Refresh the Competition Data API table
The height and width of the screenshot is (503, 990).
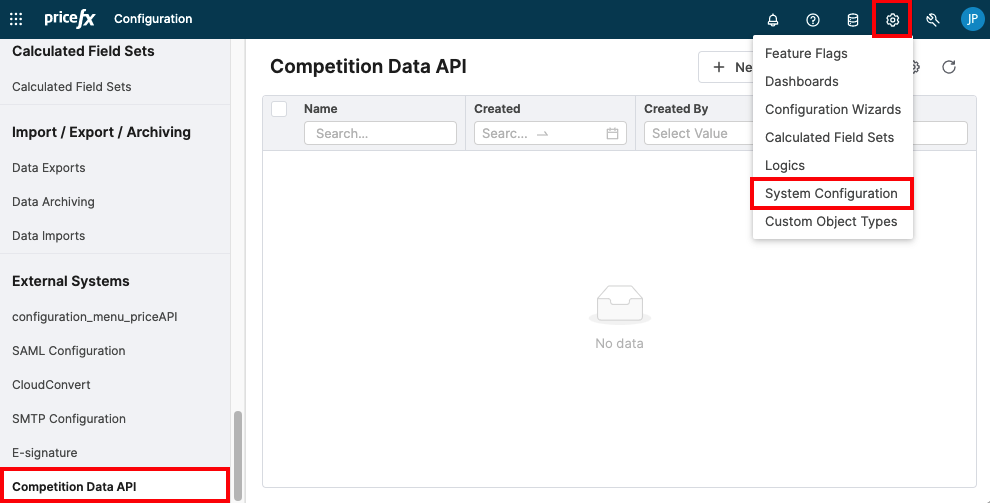click(x=949, y=67)
